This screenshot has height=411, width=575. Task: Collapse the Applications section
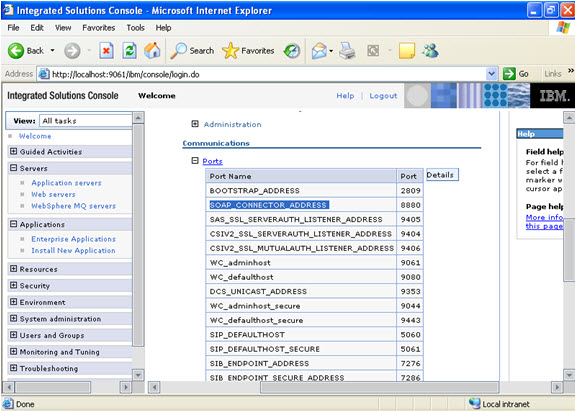(14, 224)
